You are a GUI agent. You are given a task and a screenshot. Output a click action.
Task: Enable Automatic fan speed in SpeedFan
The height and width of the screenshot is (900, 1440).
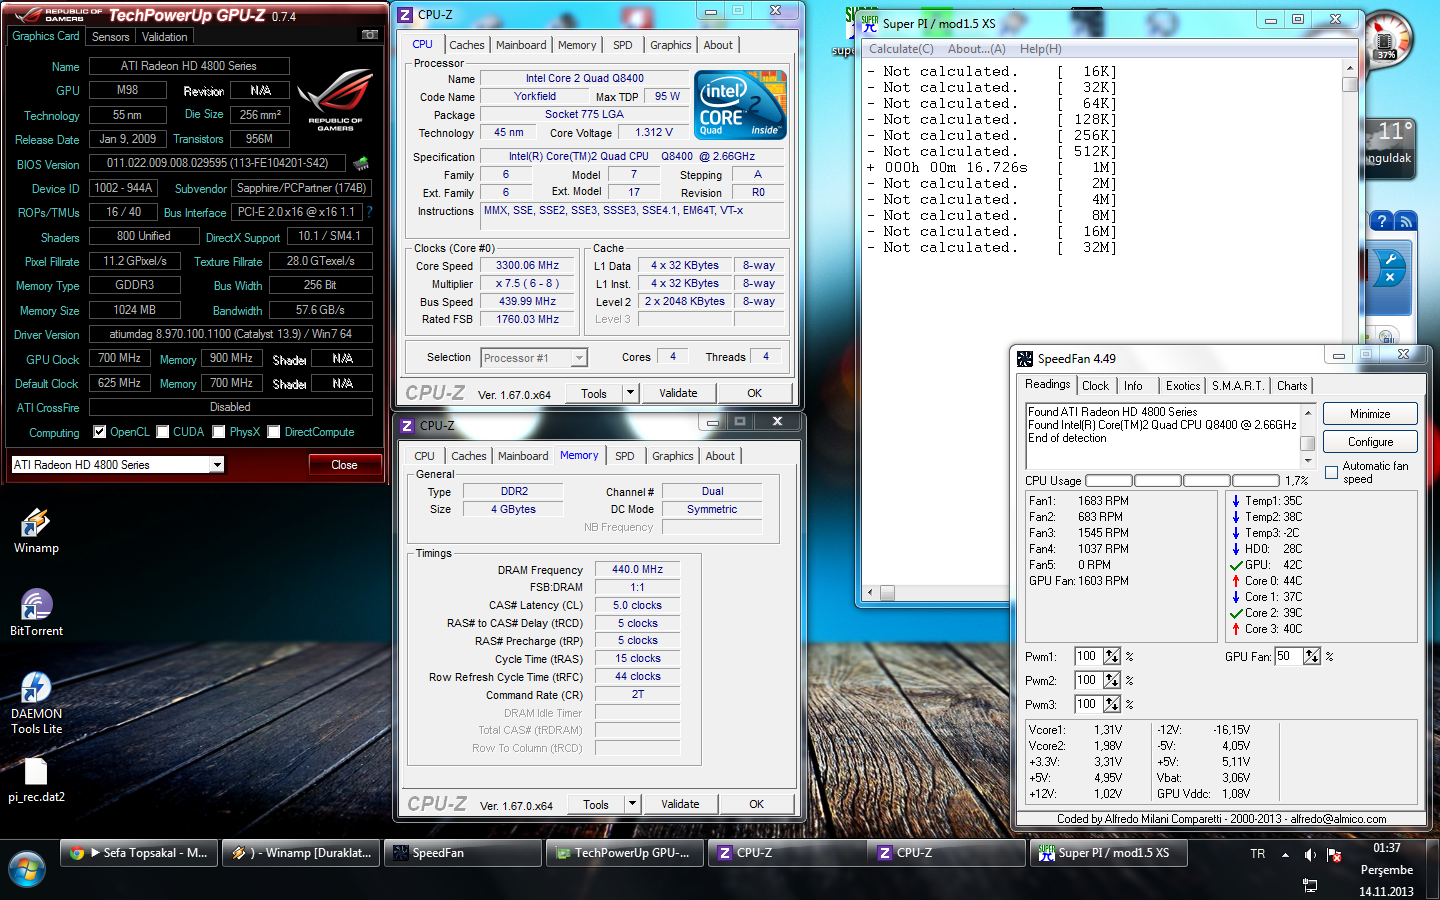1331,472
